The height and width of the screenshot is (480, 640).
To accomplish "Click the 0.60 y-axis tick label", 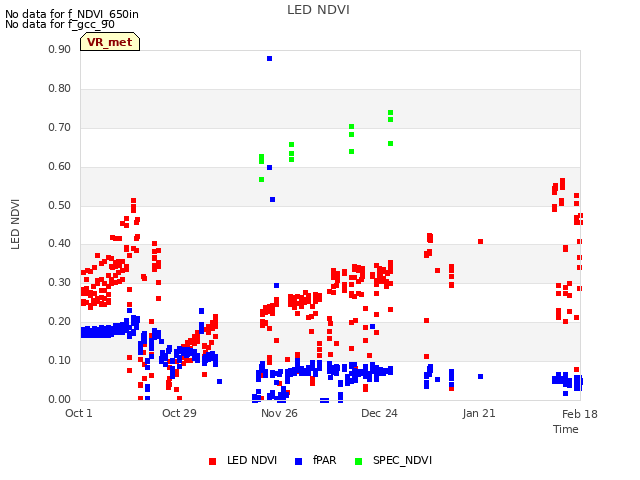I will click(x=60, y=167).
